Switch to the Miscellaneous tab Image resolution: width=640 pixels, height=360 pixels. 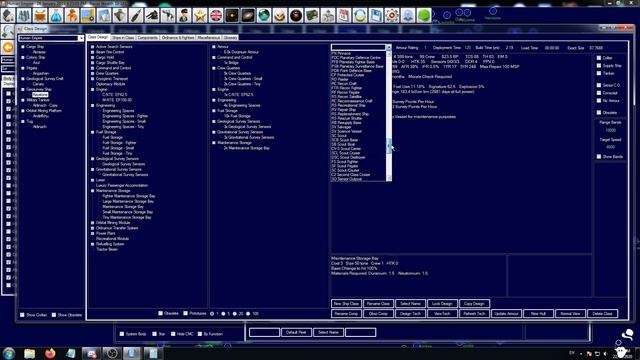(209, 38)
